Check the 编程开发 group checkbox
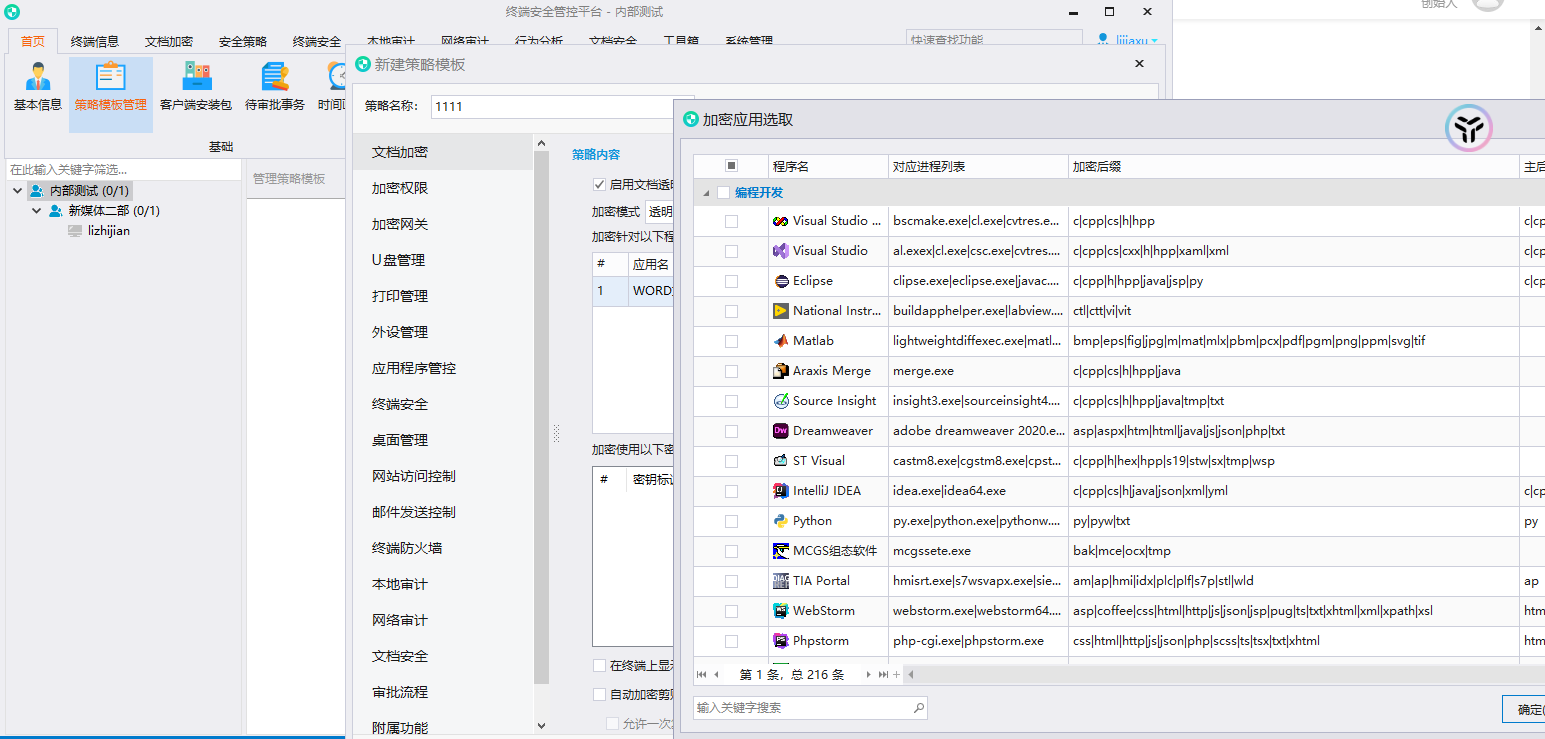Image resolution: width=1545 pixels, height=739 pixels. pyautogui.click(x=723, y=193)
